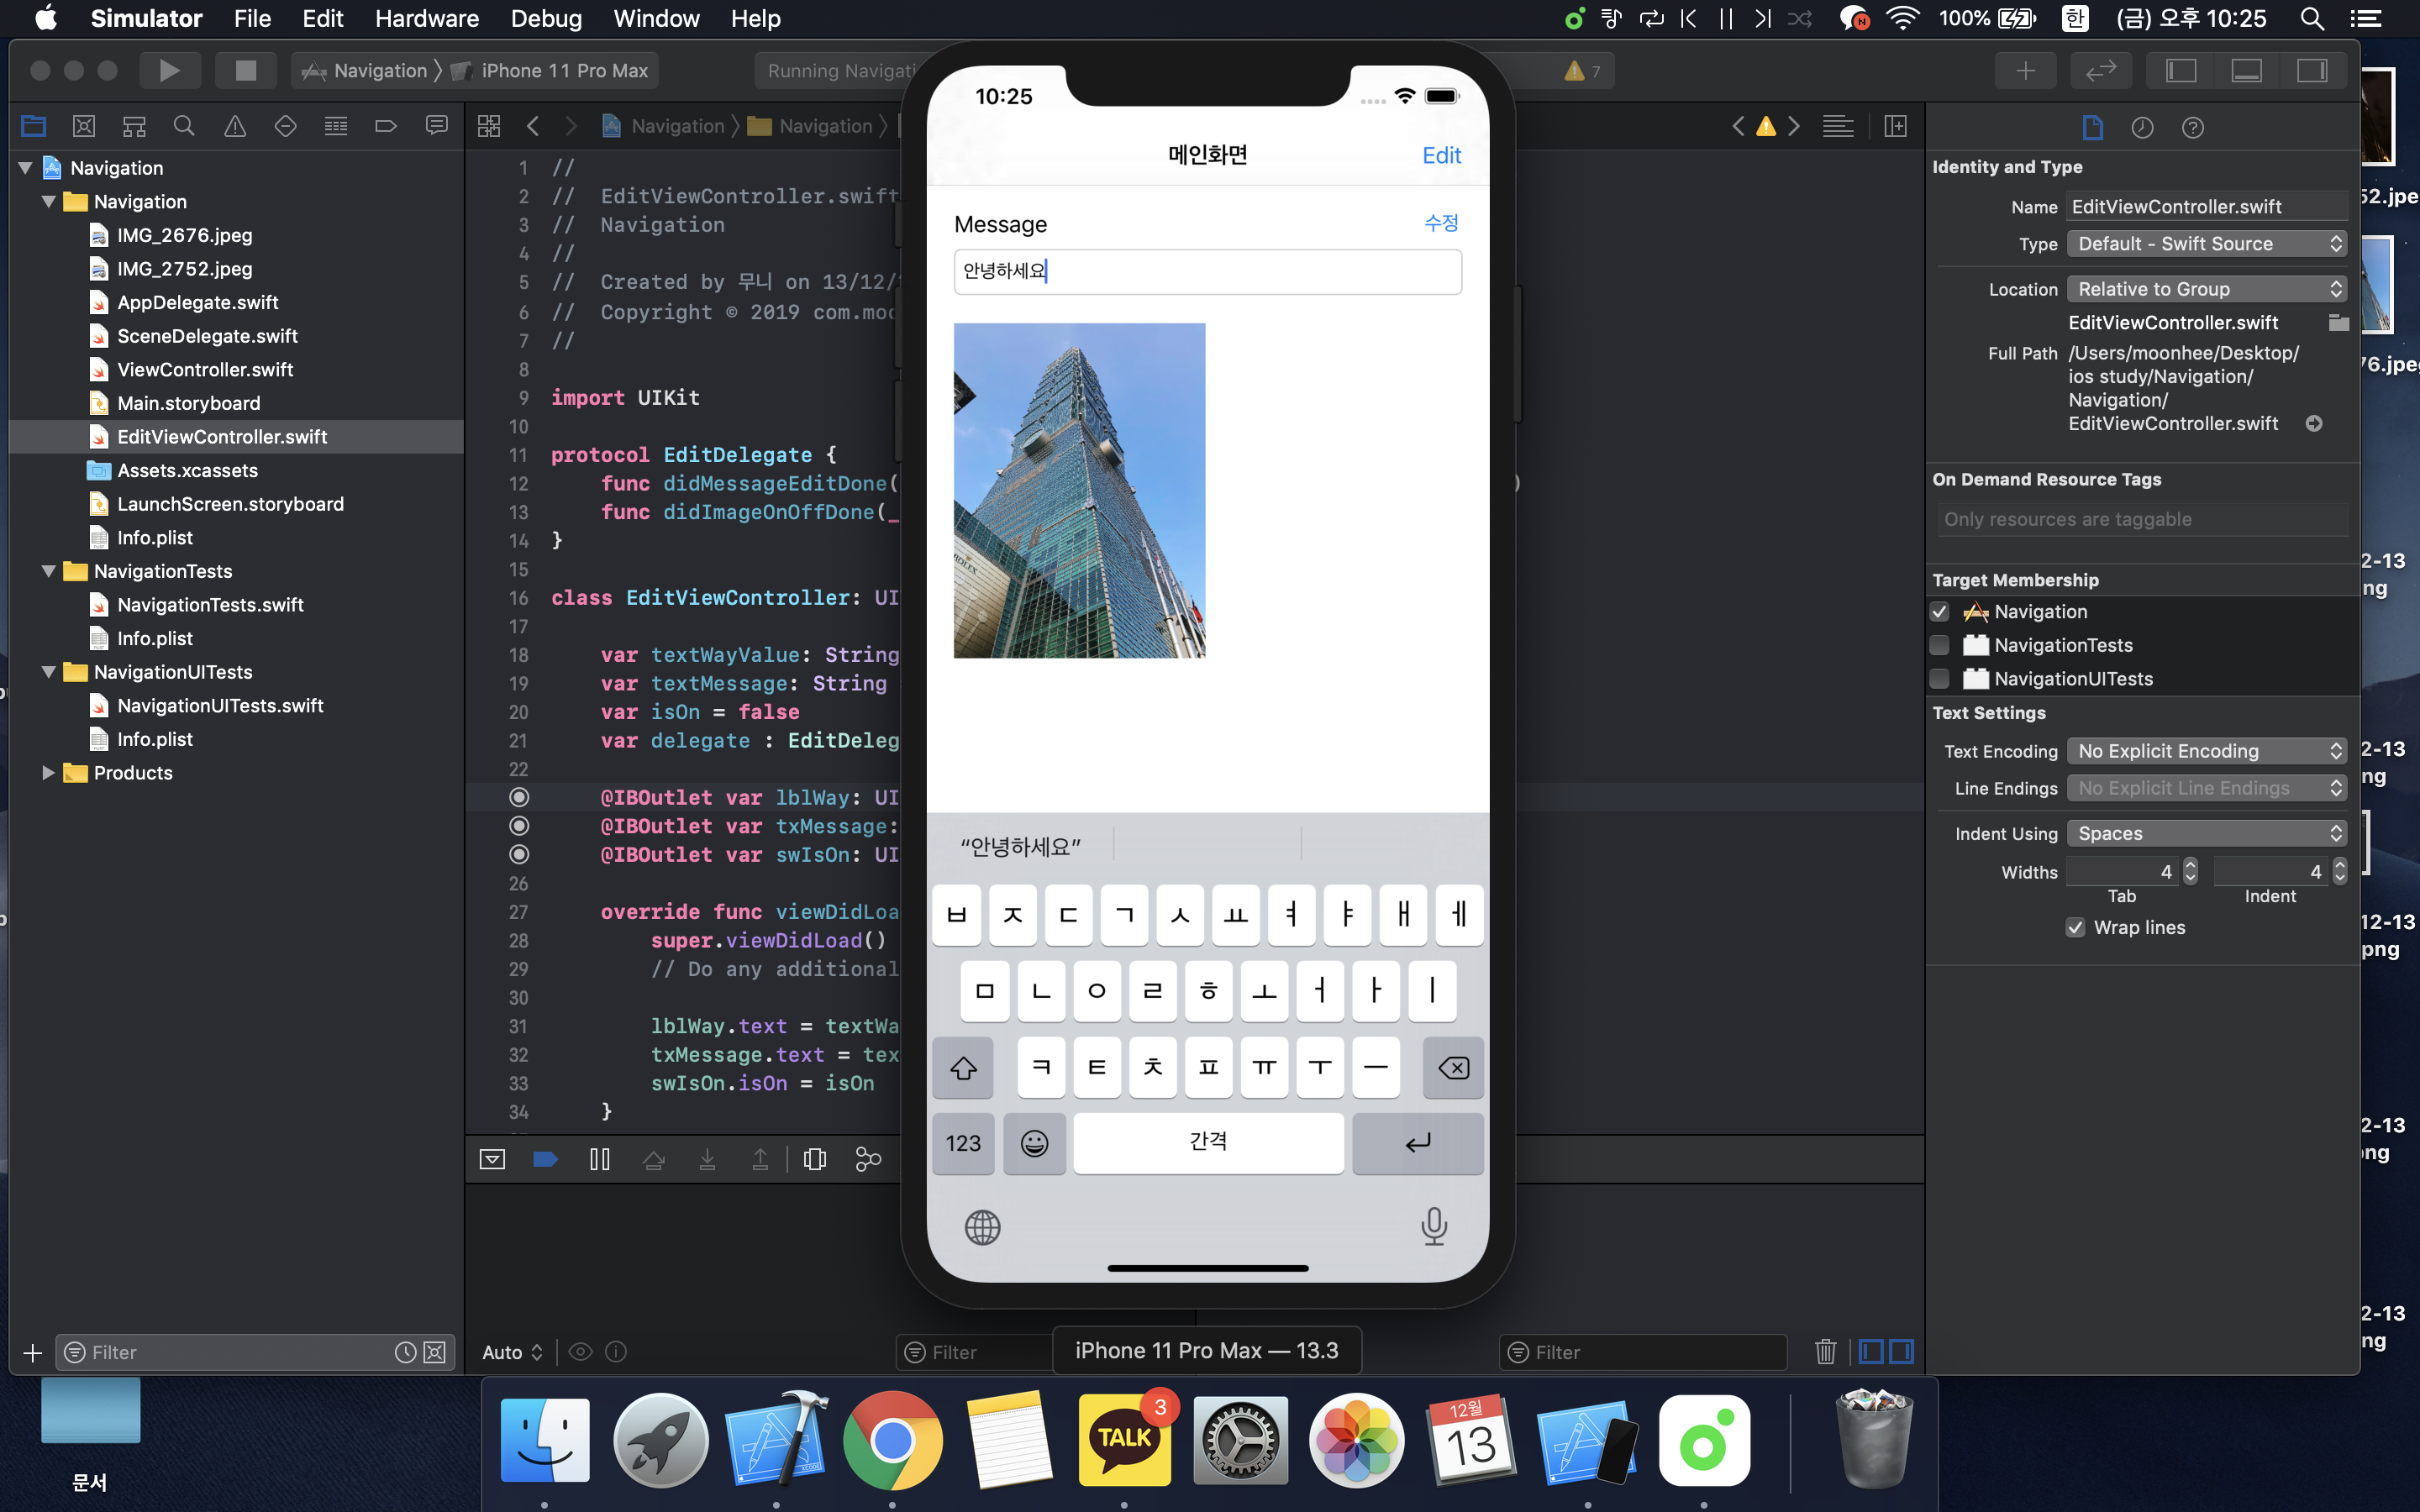The height and width of the screenshot is (1512, 2420).
Task: Open the Debug menu
Action: coord(545,18)
